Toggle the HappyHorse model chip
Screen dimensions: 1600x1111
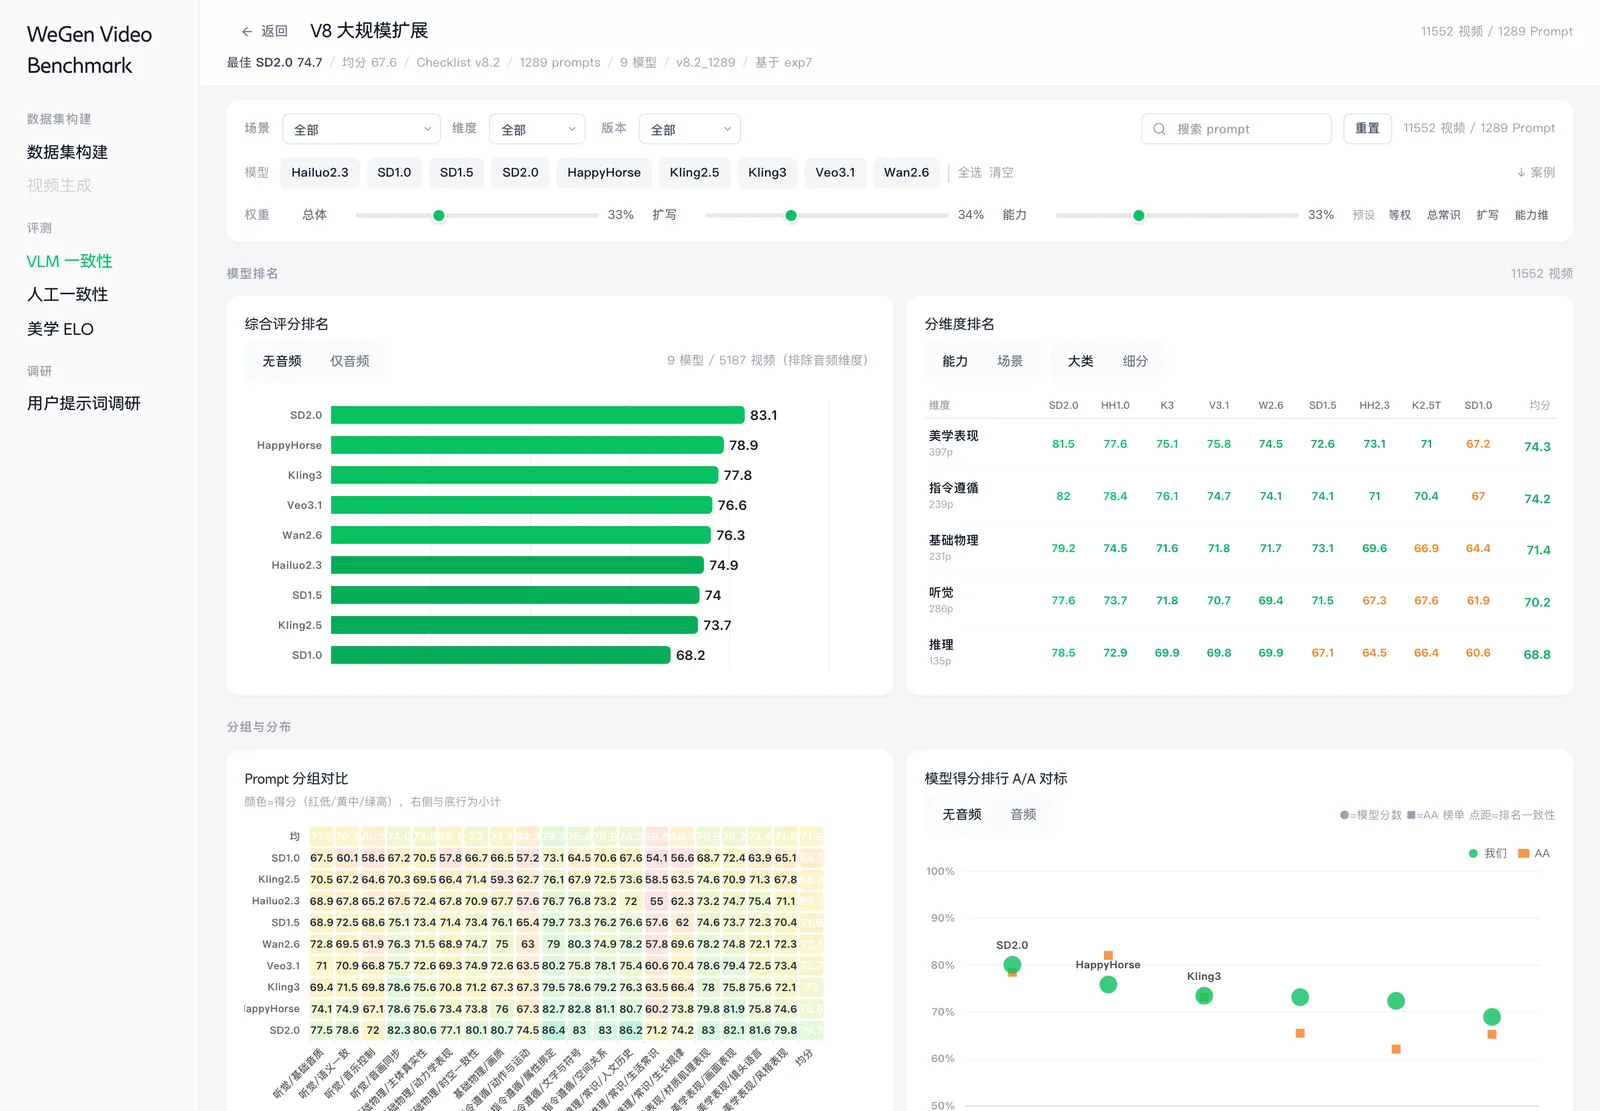(604, 172)
